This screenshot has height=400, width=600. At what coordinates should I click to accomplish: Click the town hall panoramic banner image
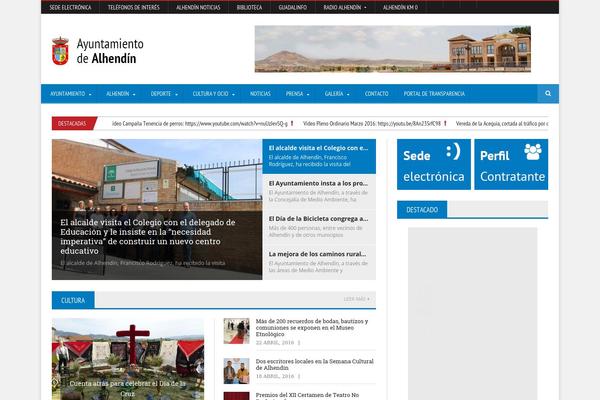pyautogui.click(x=393, y=49)
